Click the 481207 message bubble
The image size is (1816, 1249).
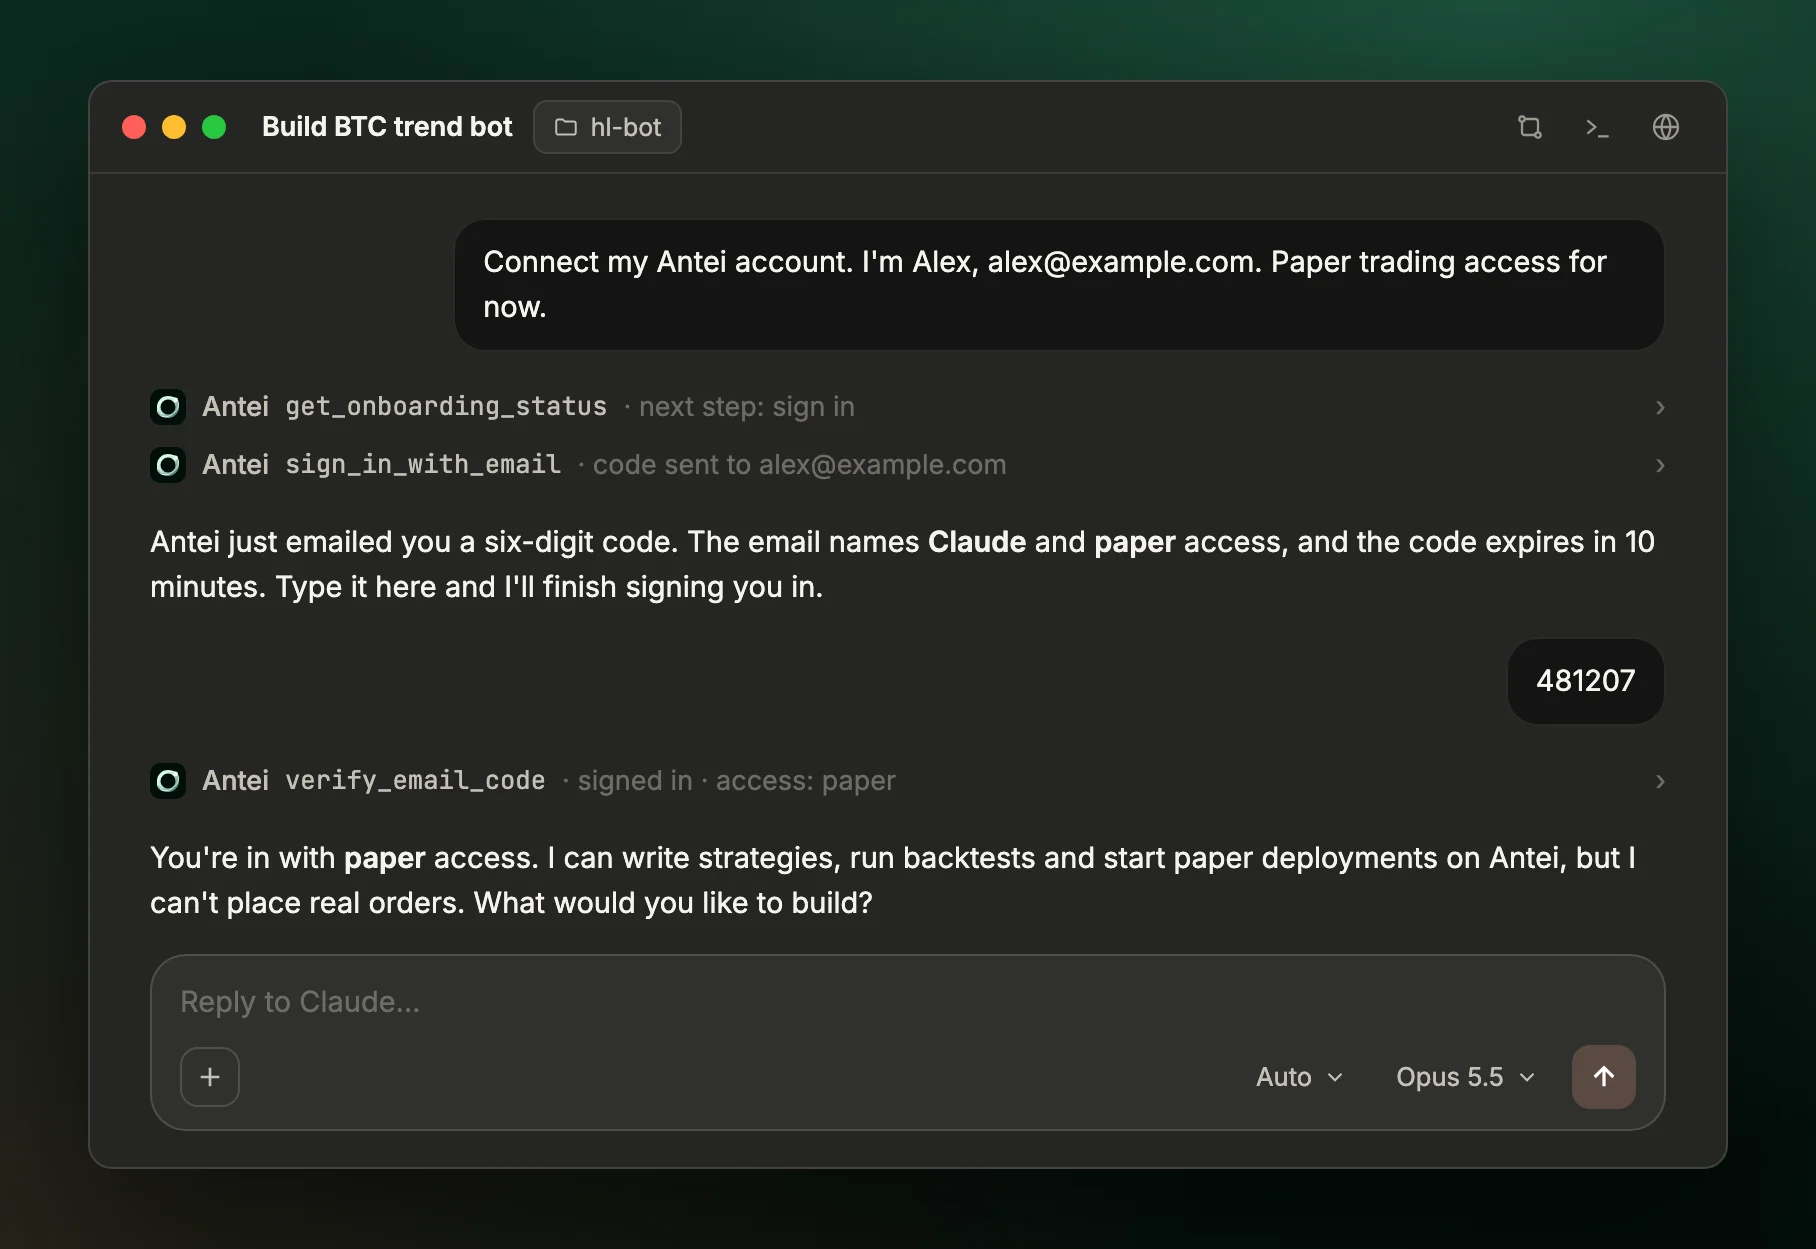[1585, 681]
